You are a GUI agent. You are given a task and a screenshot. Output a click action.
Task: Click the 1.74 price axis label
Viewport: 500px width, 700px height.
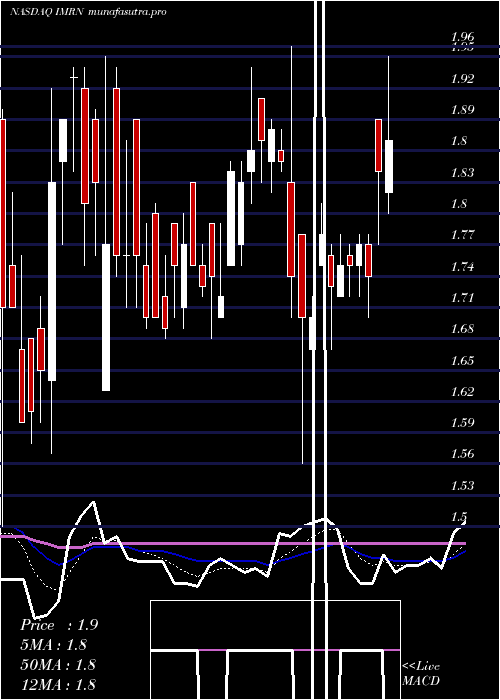[462, 267]
